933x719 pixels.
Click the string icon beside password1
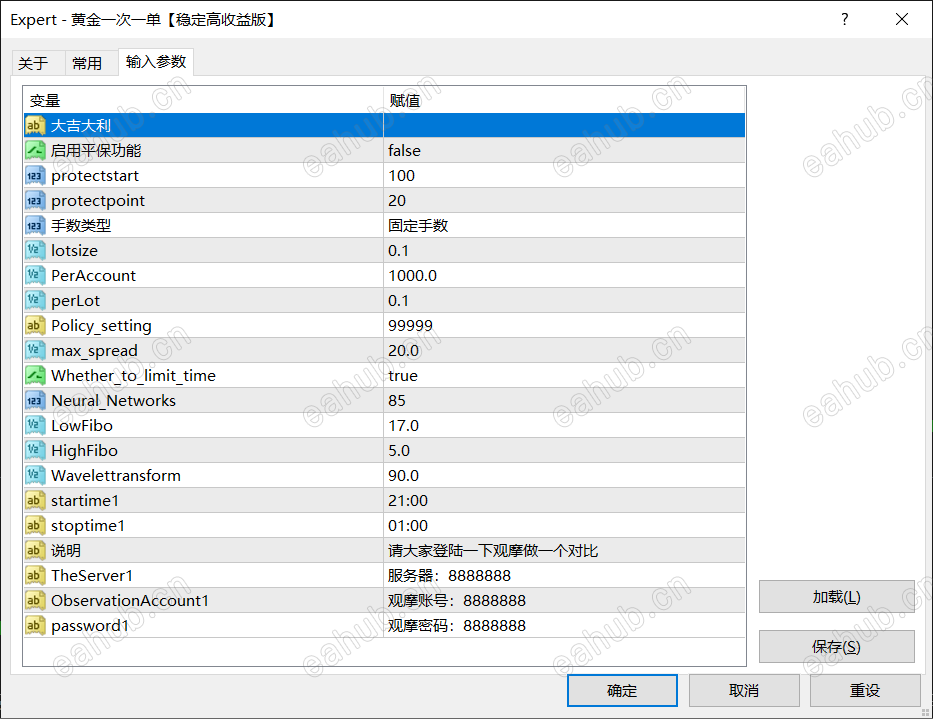pos(35,626)
